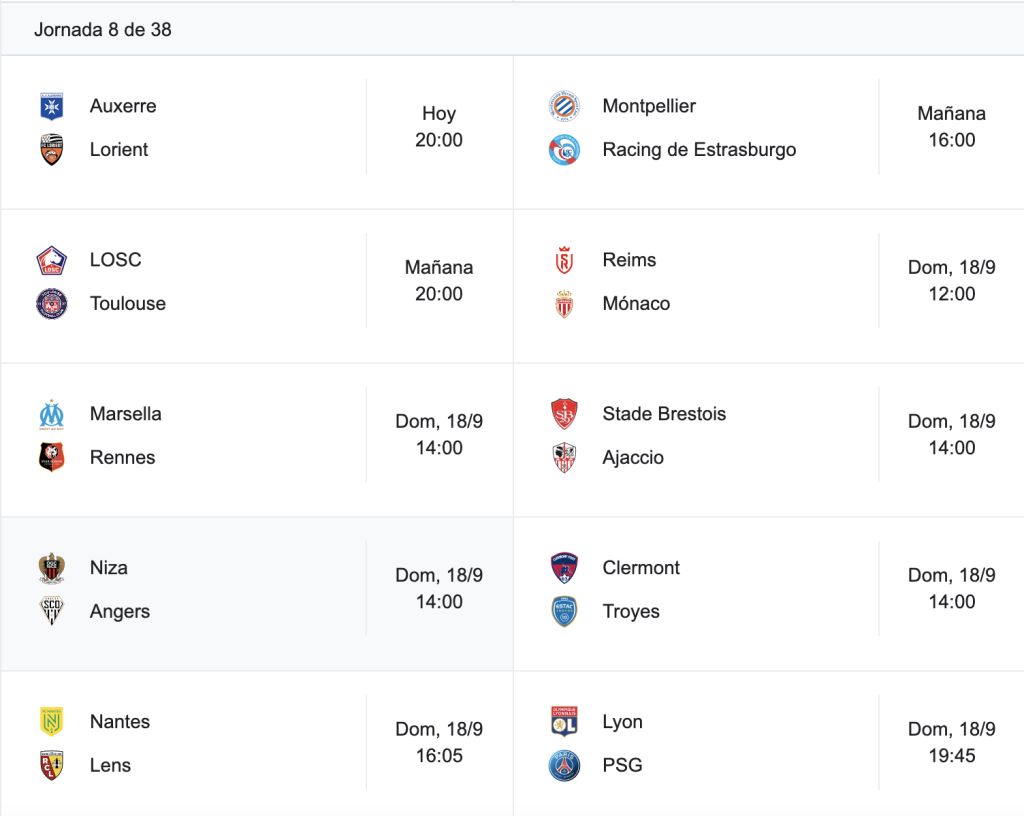
Task: Click the Hoy 20:00 kickoff time
Action: [439, 127]
